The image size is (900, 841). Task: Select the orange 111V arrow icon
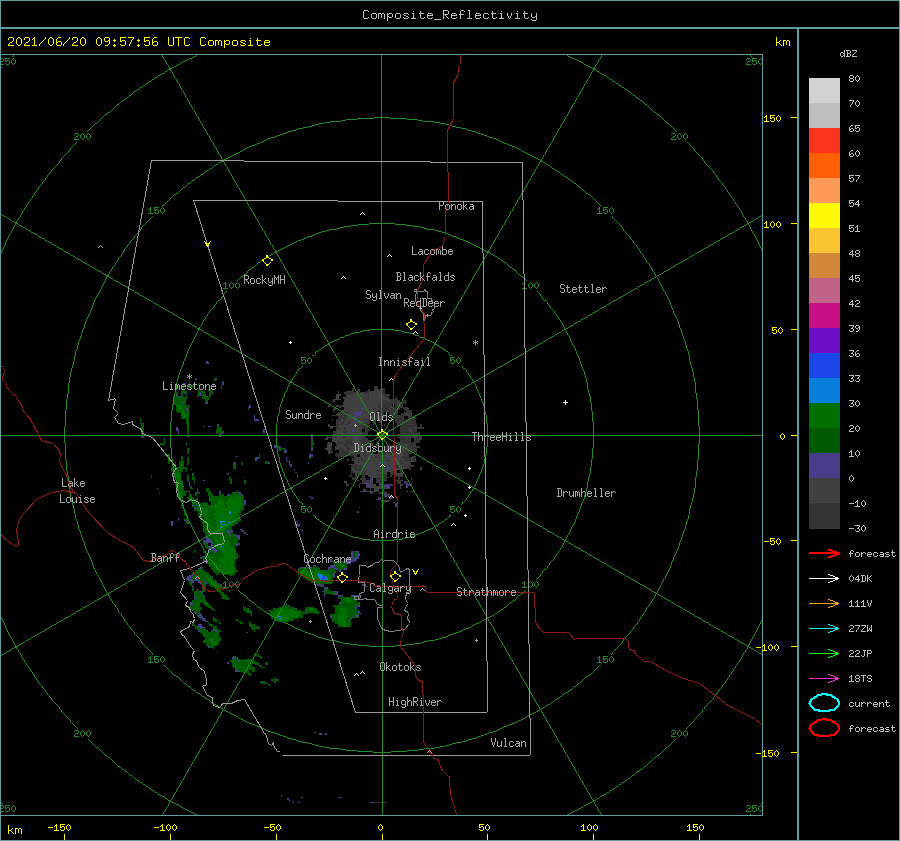pyautogui.click(x=824, y=603)
